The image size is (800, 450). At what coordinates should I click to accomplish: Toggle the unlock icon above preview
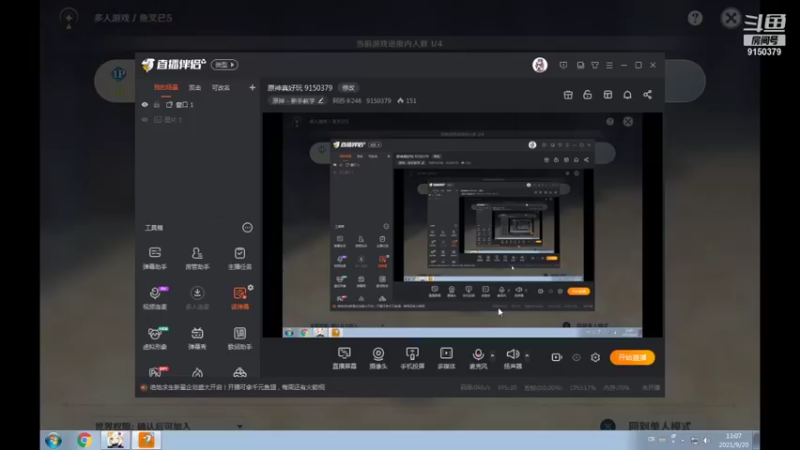point(587,95)
